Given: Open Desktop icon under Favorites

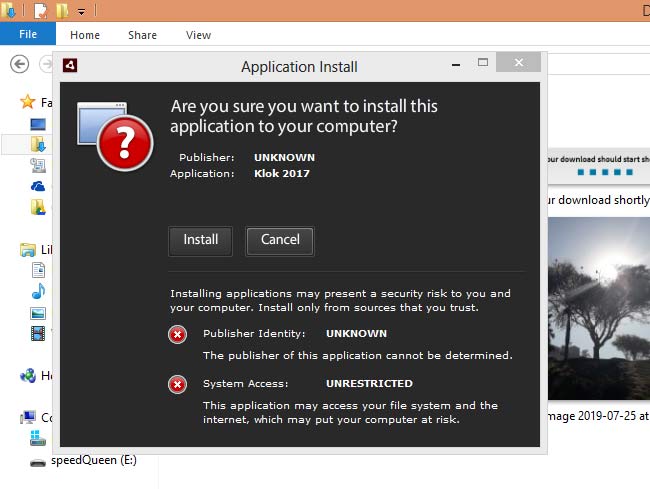Looking at the screenshot, I should (x=38, y=124).
